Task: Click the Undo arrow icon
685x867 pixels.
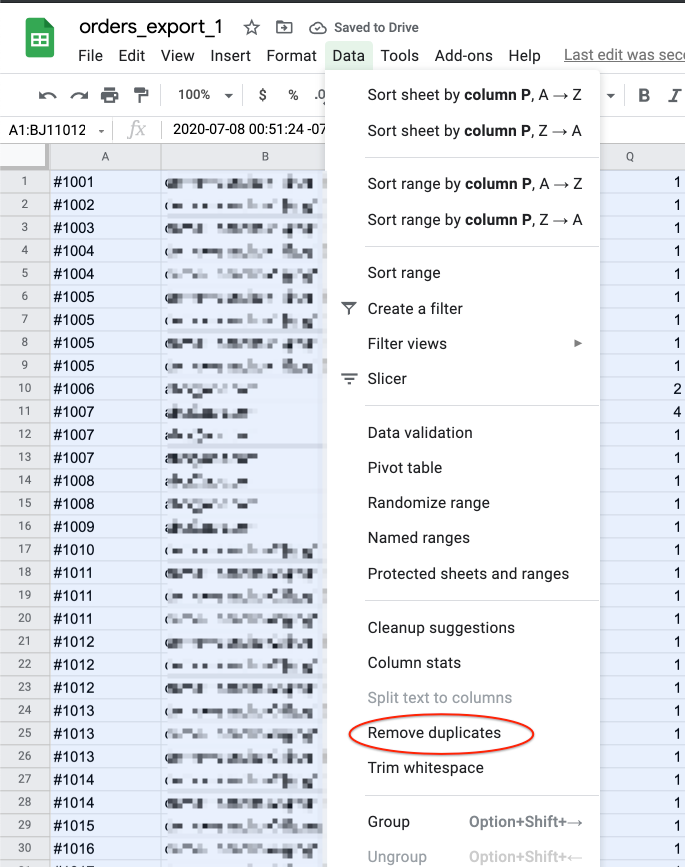Action: point(48,96)
